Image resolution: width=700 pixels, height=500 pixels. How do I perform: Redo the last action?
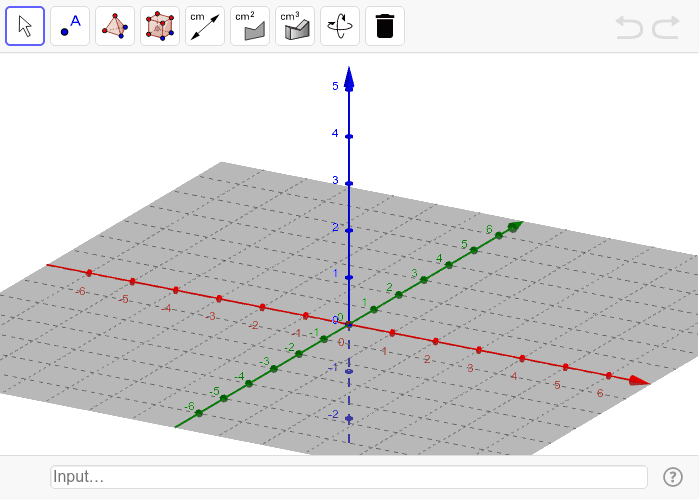click(666, 27)
